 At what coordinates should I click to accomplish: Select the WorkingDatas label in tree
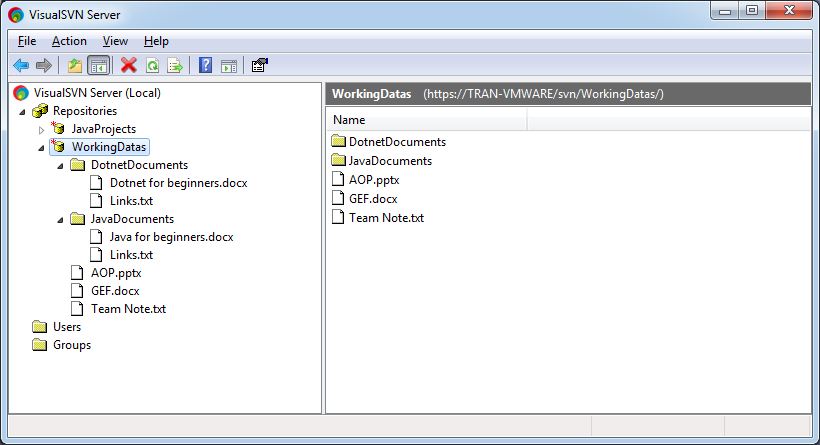pos(109,147)
